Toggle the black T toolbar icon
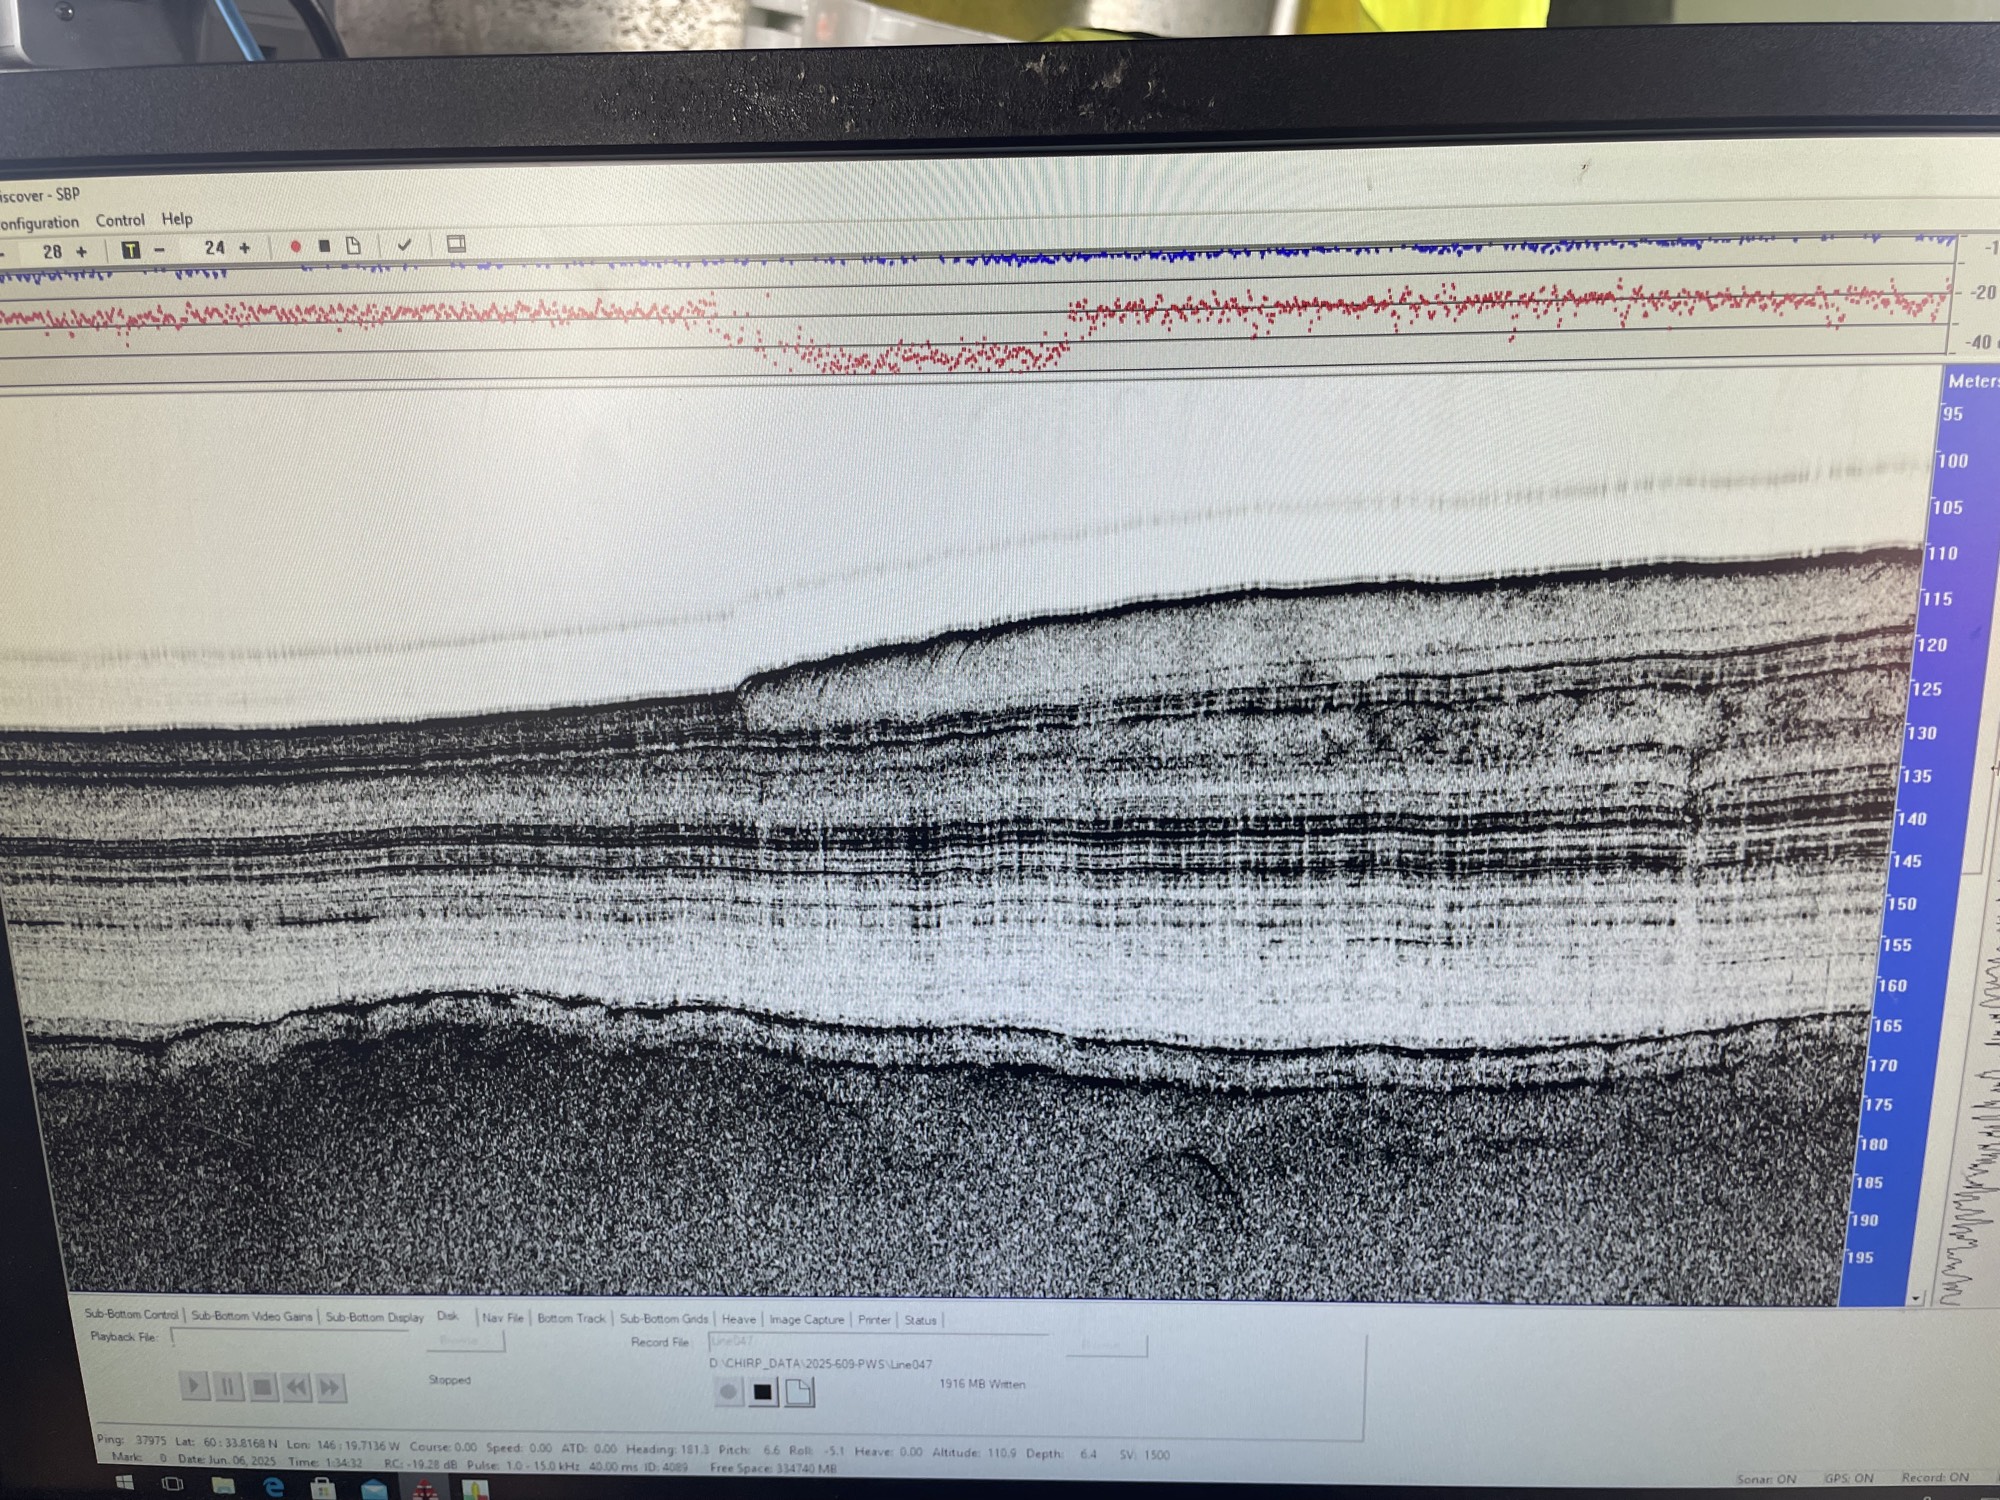2000x1500 pixels. [130, 249]
